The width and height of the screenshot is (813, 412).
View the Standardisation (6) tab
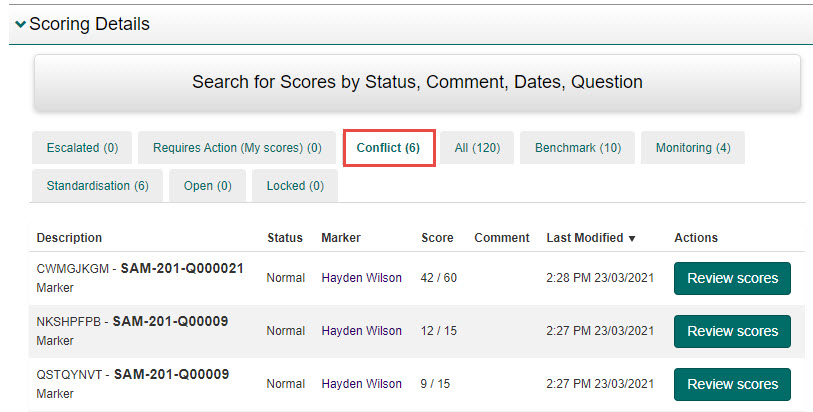(97, 186)
